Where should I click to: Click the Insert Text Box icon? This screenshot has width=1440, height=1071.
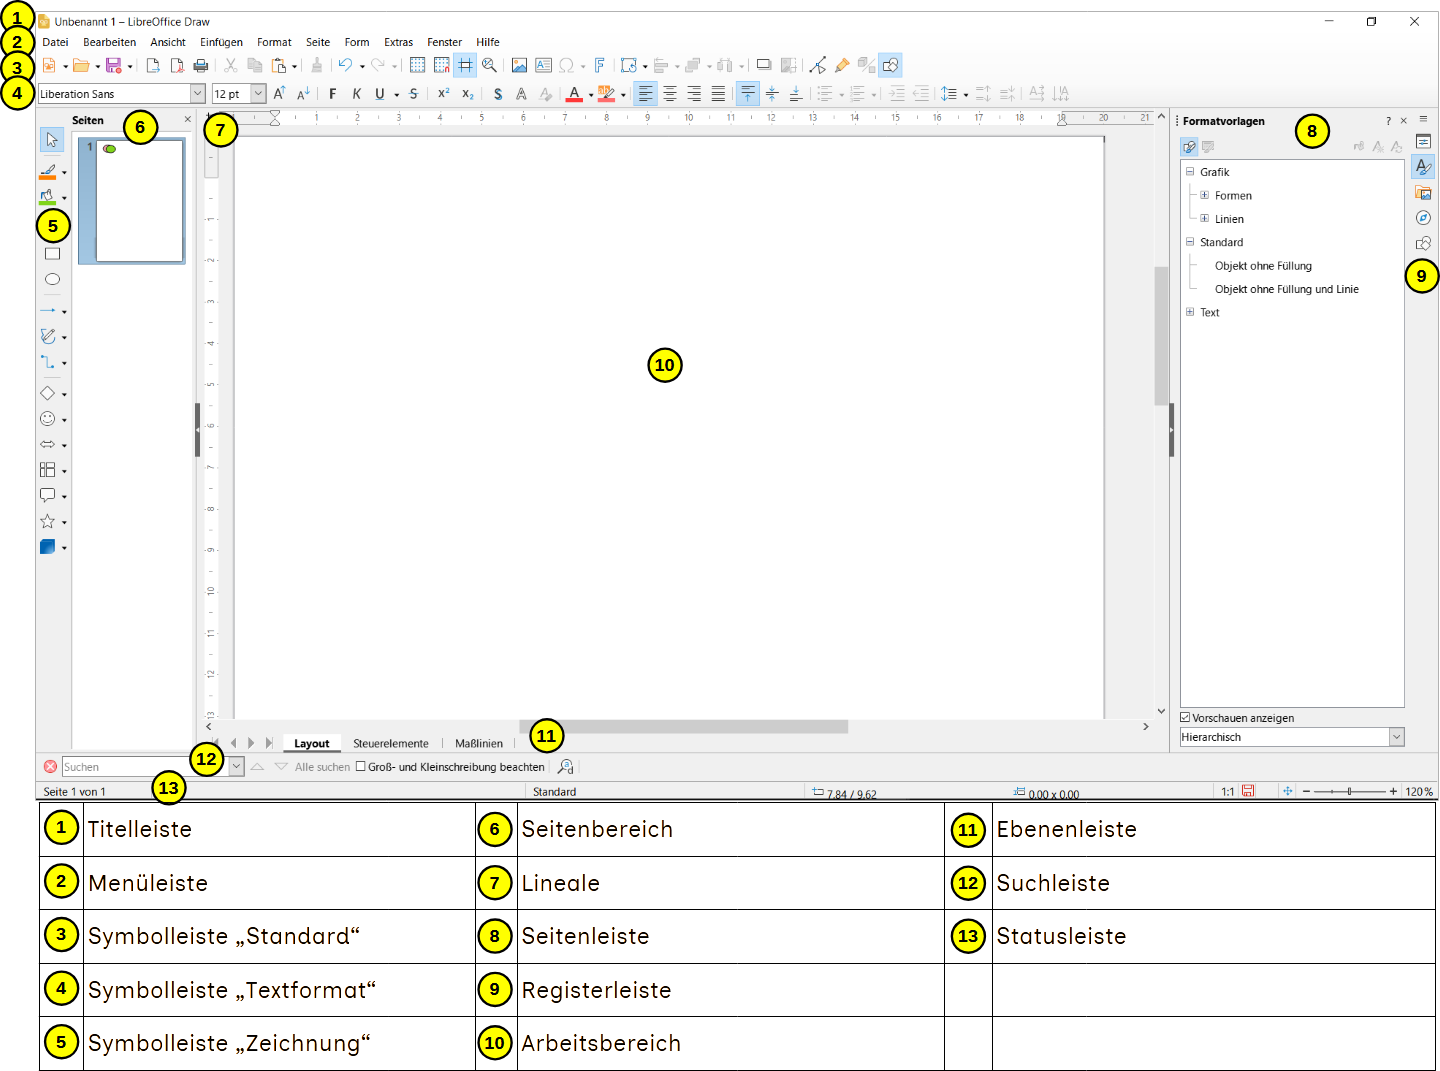pyautogui.click(x=543, y=66)
